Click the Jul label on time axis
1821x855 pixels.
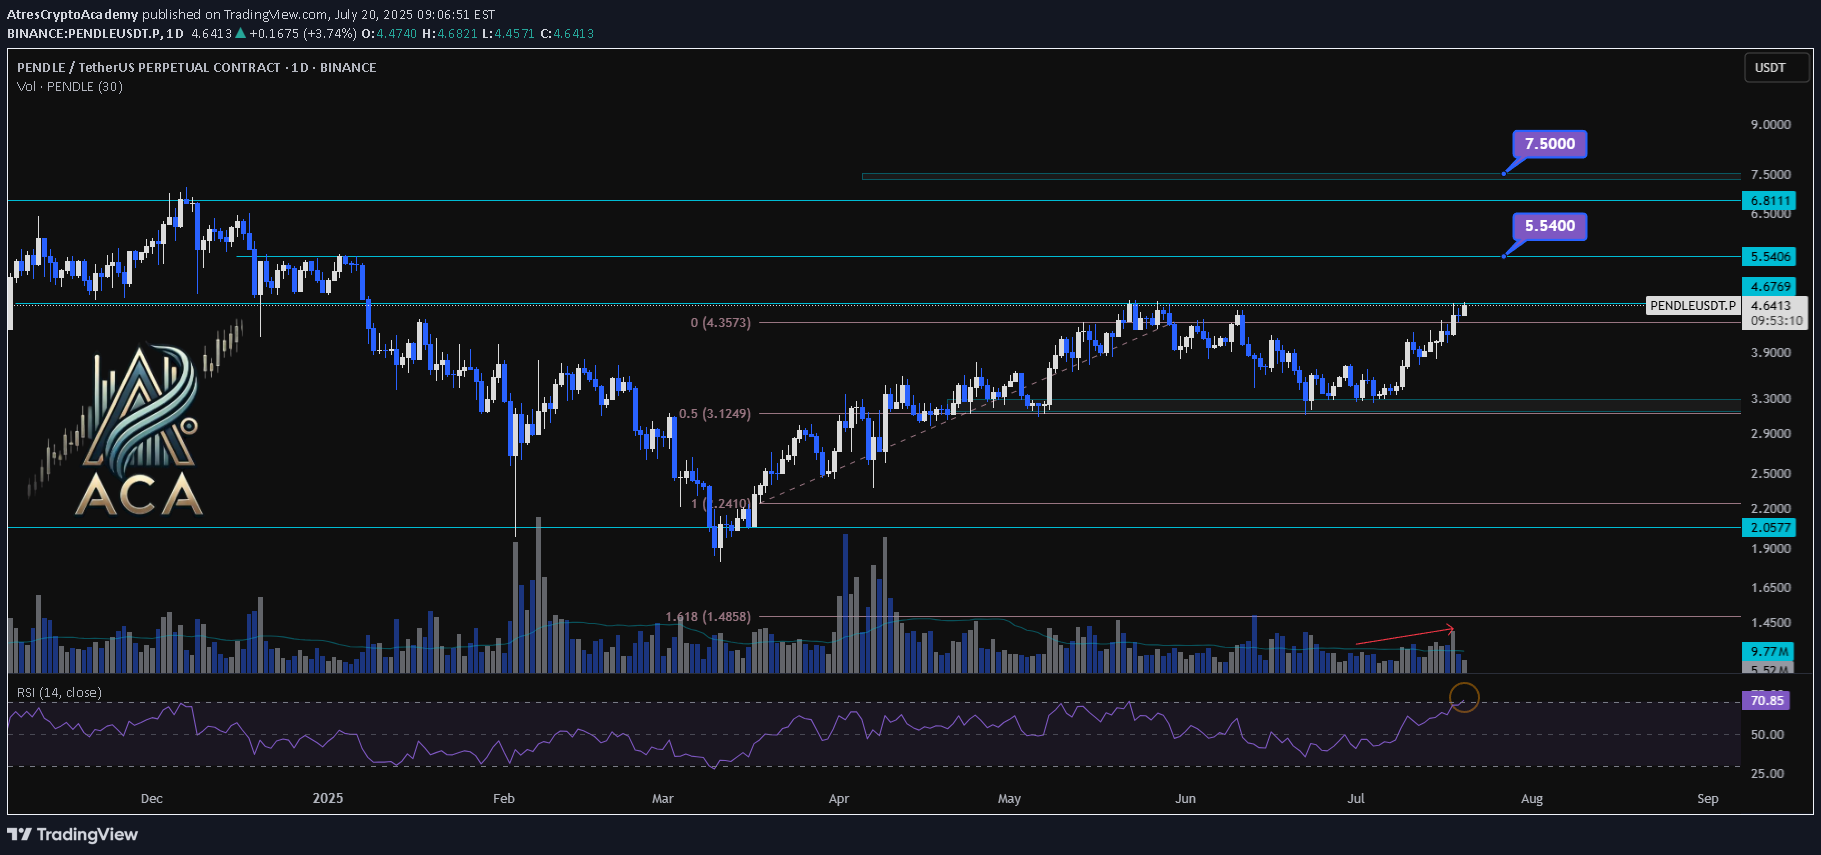[1356, 798]
